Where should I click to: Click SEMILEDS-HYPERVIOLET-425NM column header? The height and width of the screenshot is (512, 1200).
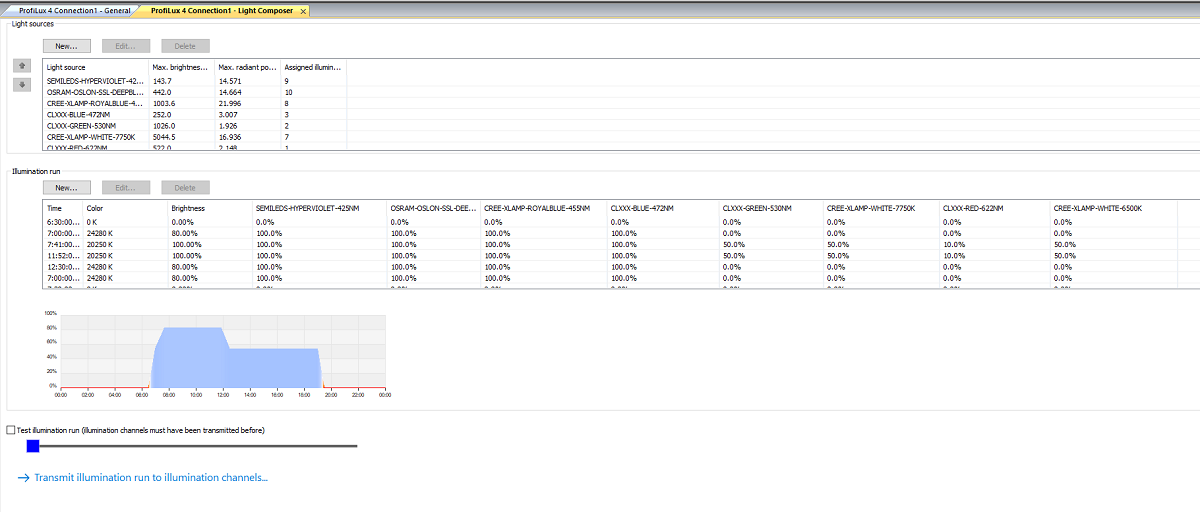(321, 208)
